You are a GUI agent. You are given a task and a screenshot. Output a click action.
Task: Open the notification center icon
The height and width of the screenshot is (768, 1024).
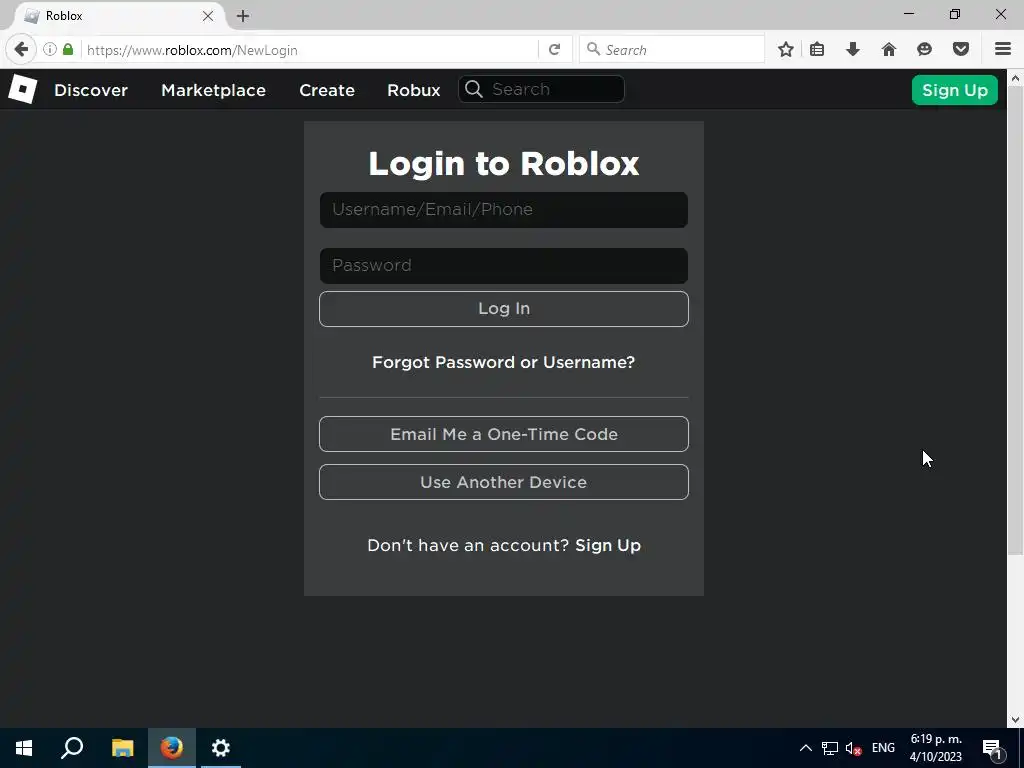pos(992,748)
